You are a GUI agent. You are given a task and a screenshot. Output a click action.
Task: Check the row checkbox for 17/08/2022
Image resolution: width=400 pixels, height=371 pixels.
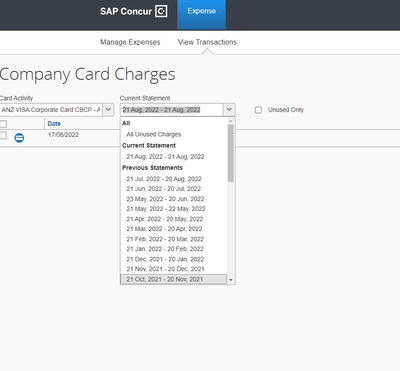[3, 135]
